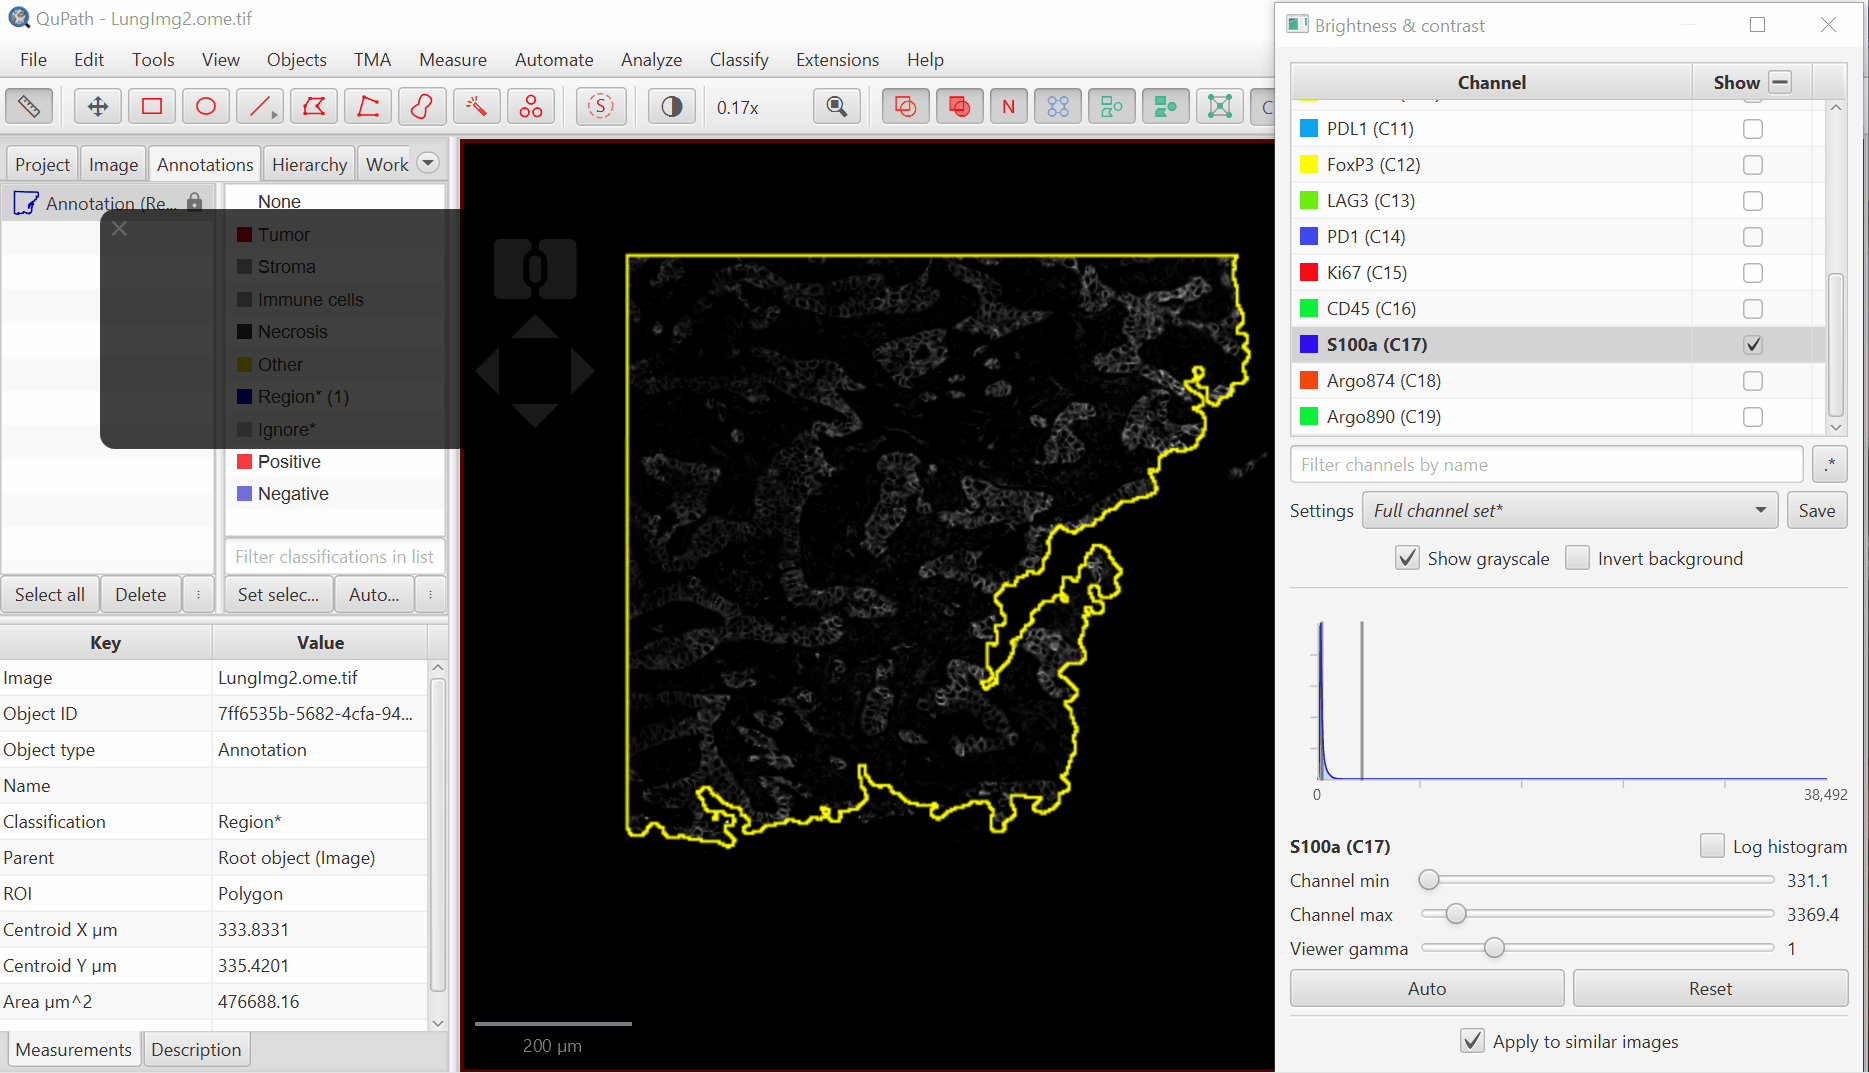Select the Polygon annotation tool

click(314, 107)
